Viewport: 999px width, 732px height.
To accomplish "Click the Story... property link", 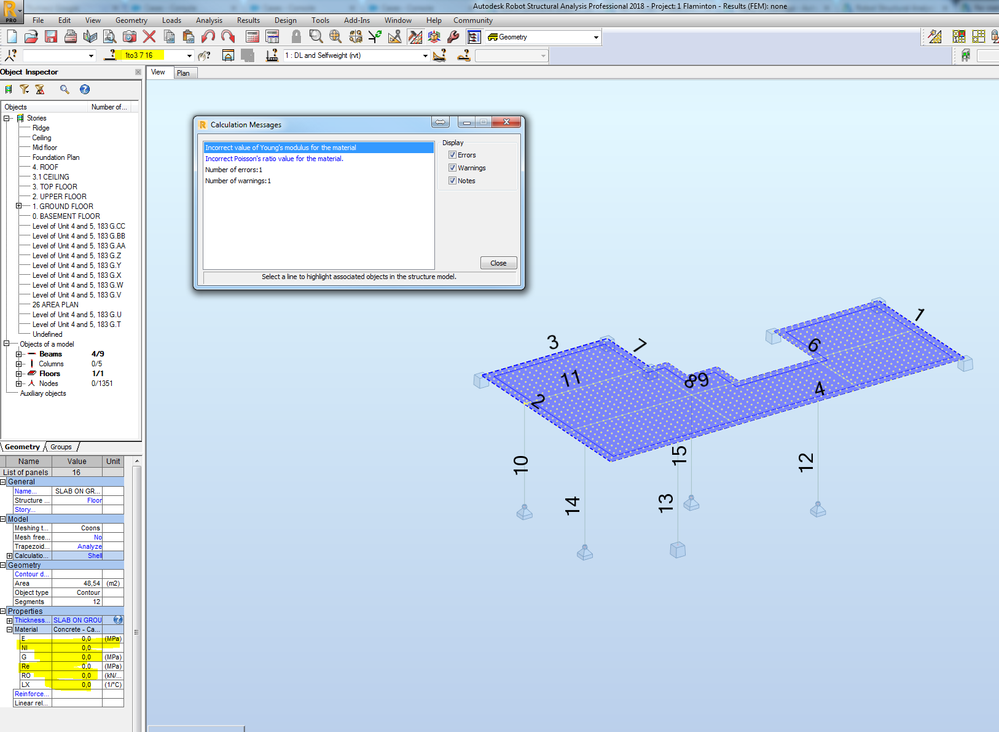I will click(x=24, y=510).
